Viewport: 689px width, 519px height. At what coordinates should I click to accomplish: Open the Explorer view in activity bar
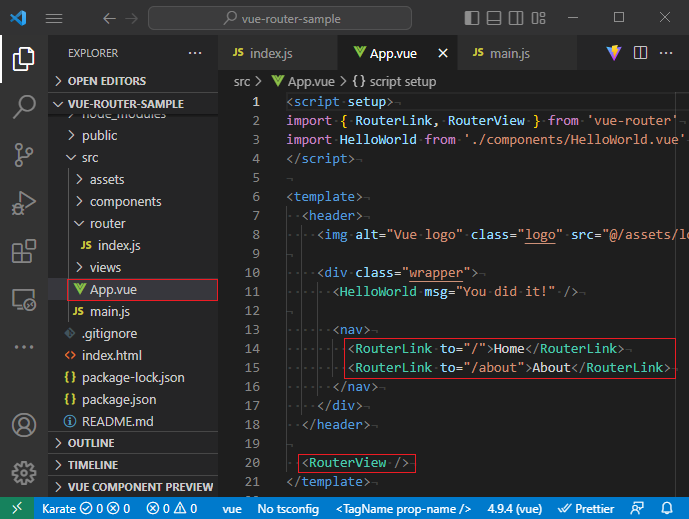point(24,59)
